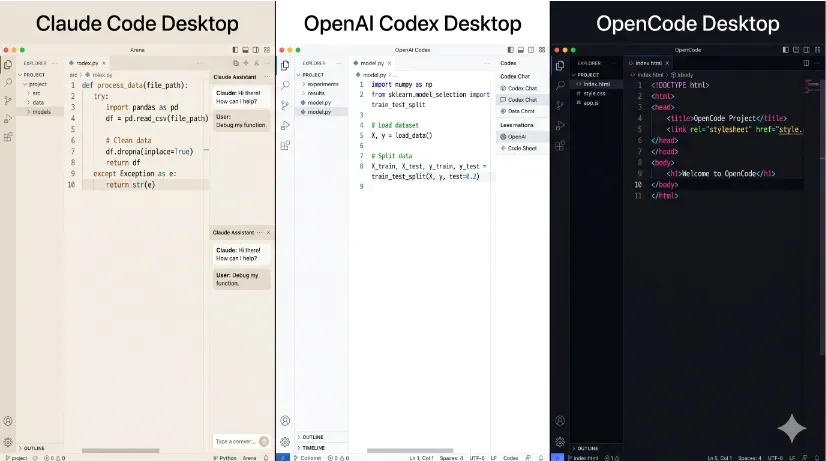The height and width of the screenshot is (461, 826).
Task: Select Search icon in OpenCode activity bar
Action: [560, 85]
